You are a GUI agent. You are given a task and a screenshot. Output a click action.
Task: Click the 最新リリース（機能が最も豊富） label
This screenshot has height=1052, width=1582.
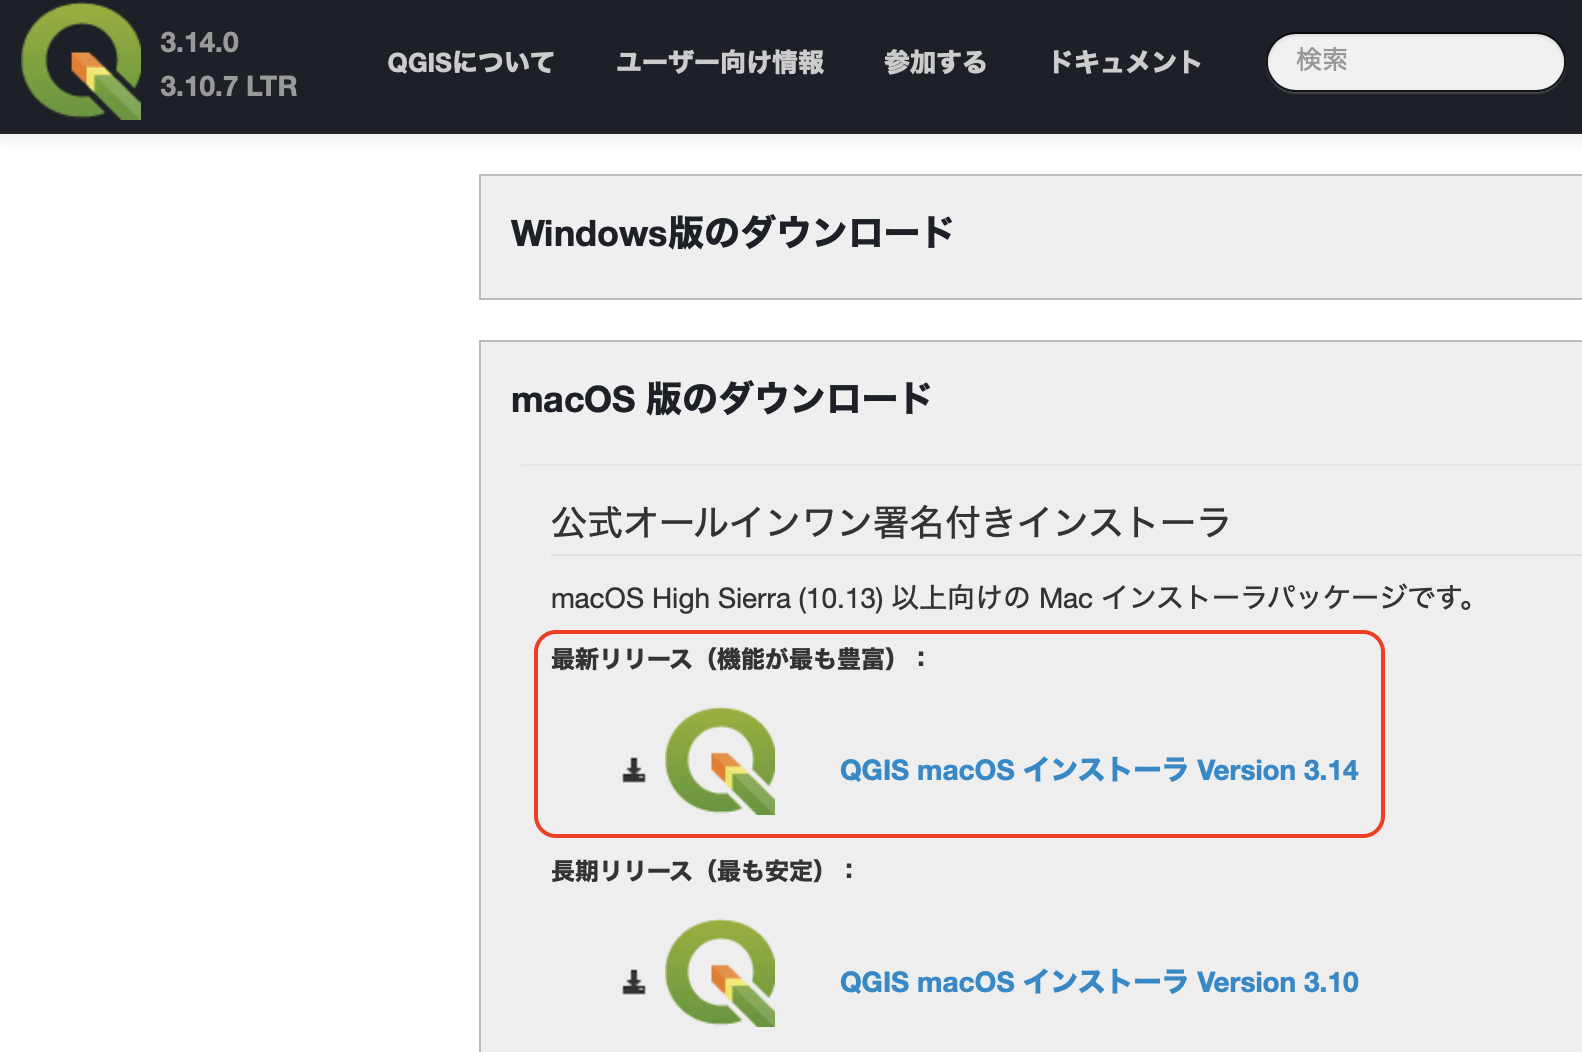pyautogui.click(x=739, y=659)
